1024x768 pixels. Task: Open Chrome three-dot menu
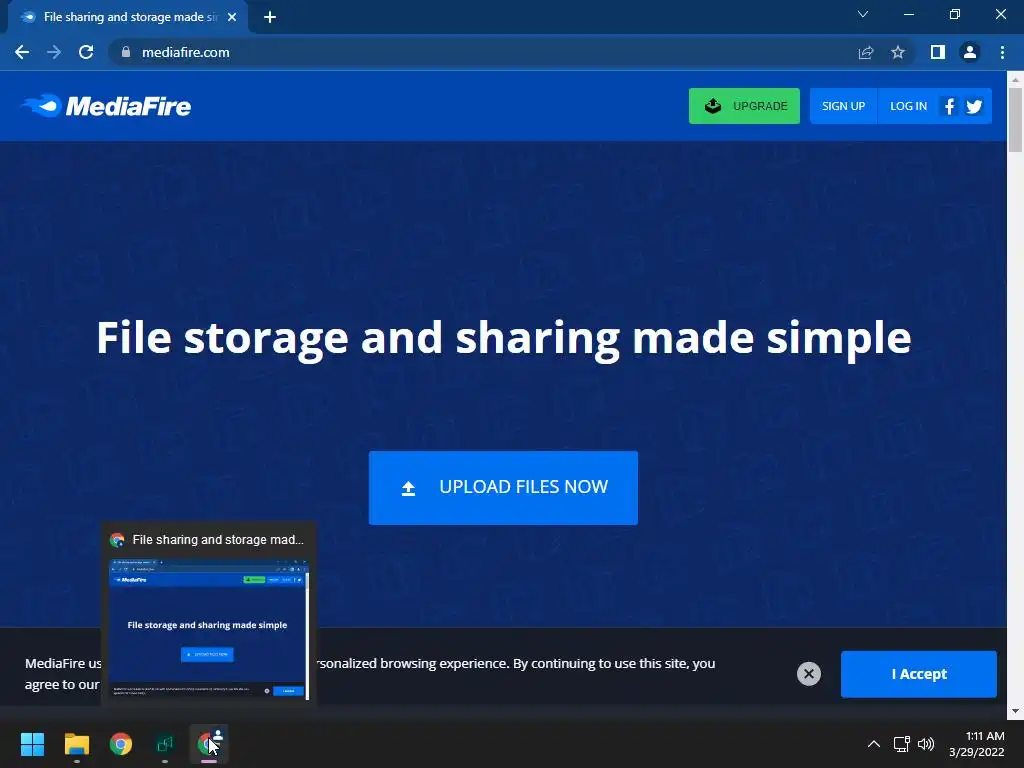point(1002,52)
